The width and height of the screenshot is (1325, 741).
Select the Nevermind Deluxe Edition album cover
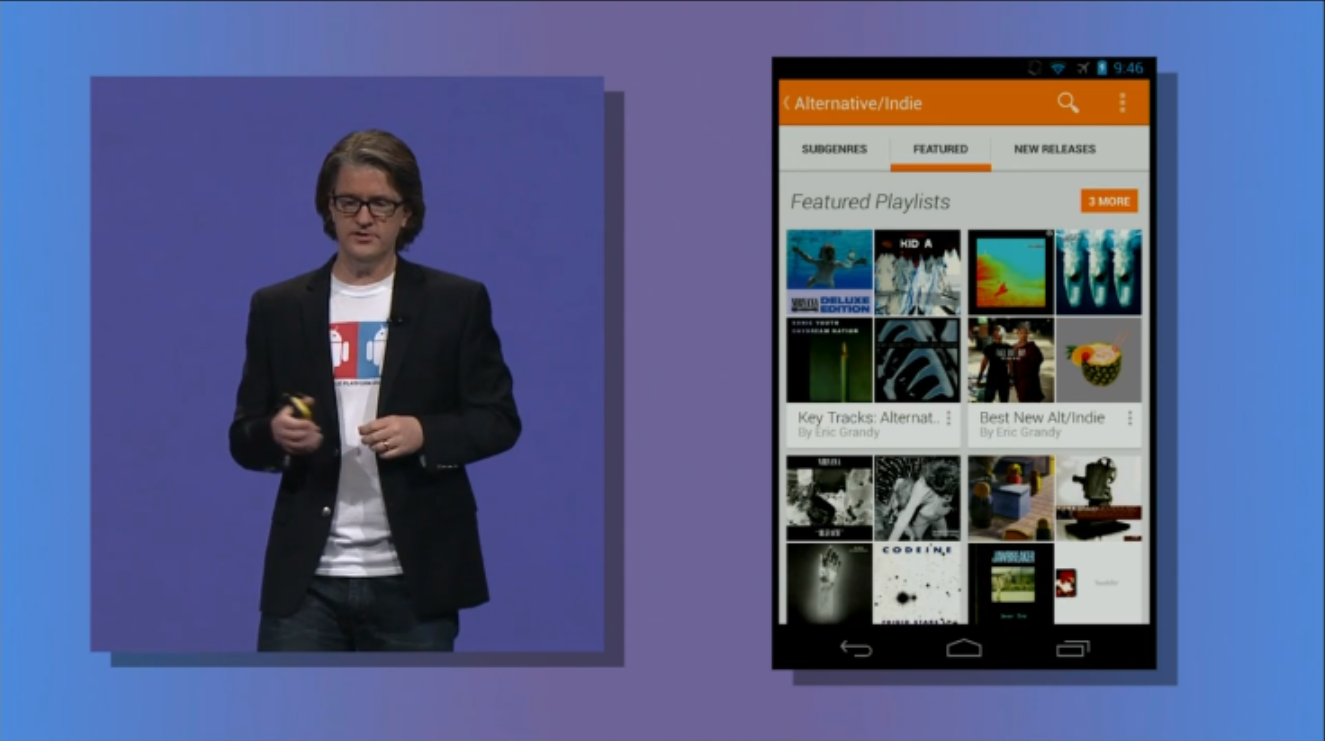point(829,272)
